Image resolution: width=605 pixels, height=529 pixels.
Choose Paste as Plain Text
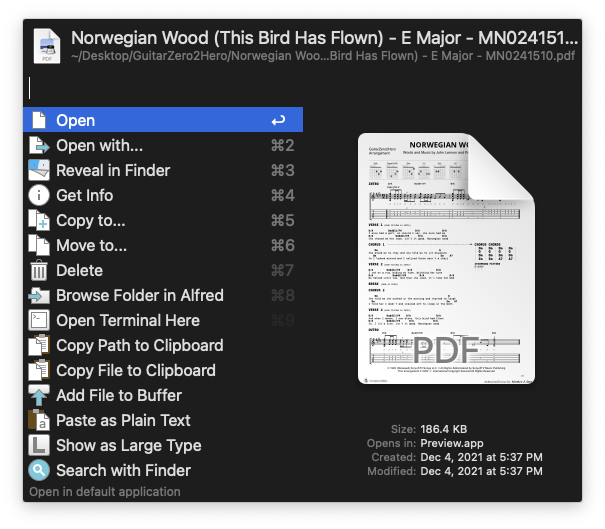click(x=163, y=420)
